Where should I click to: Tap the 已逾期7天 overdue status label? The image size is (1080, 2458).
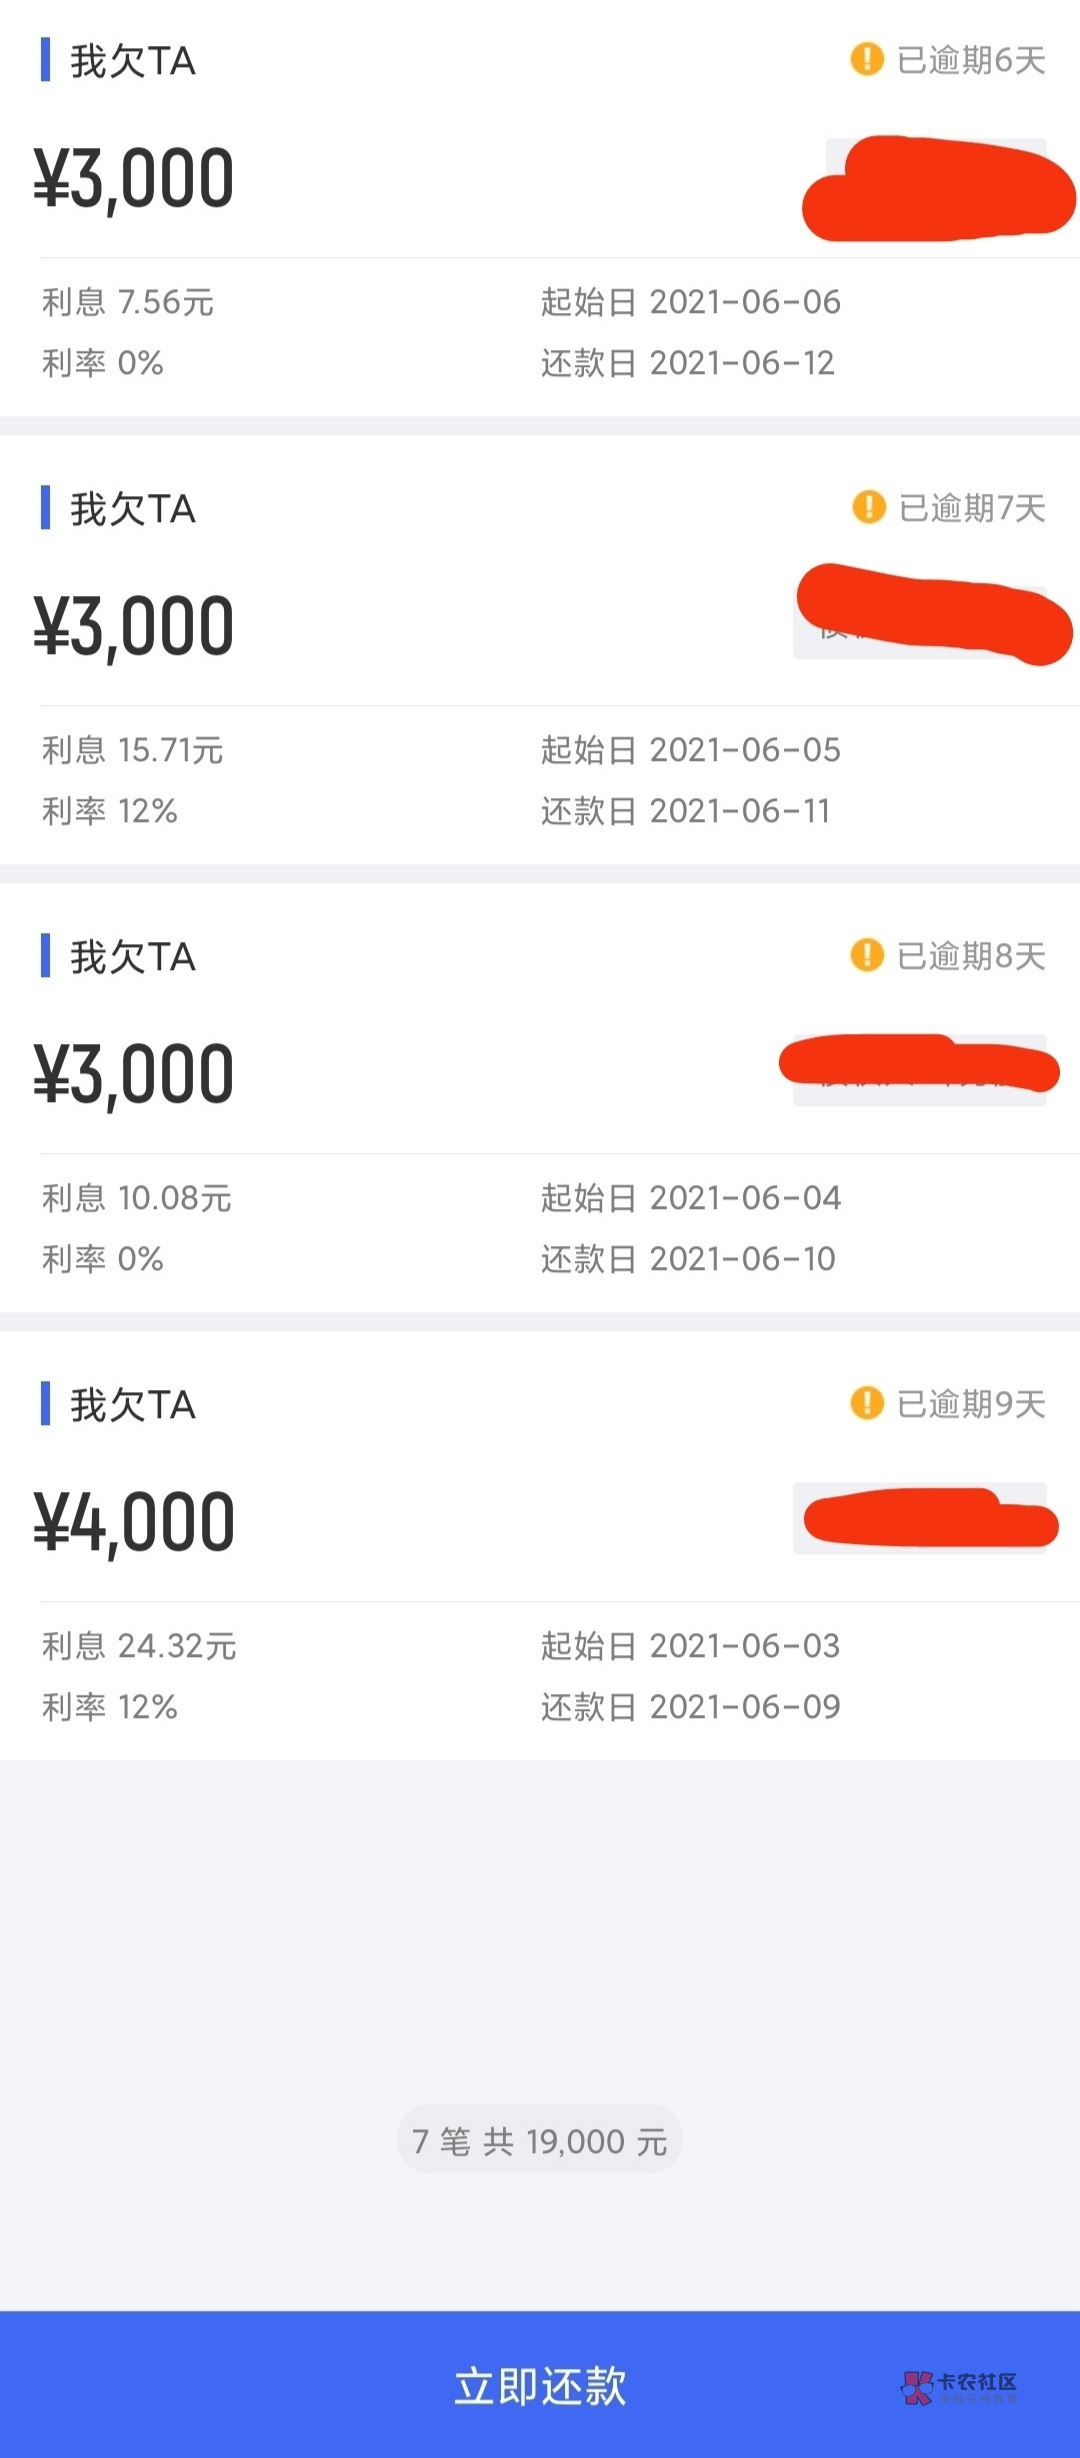click(x=972, y=508)
